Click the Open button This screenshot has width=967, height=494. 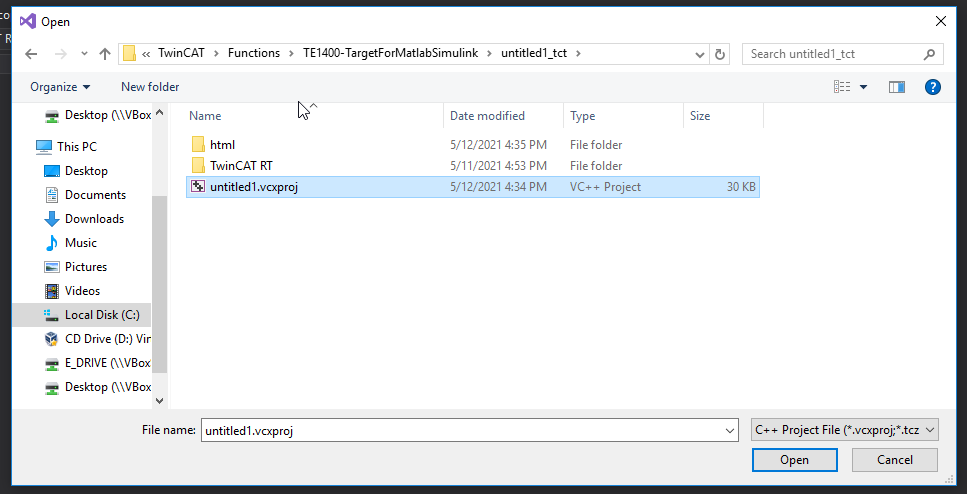click(x=794, y=460)
